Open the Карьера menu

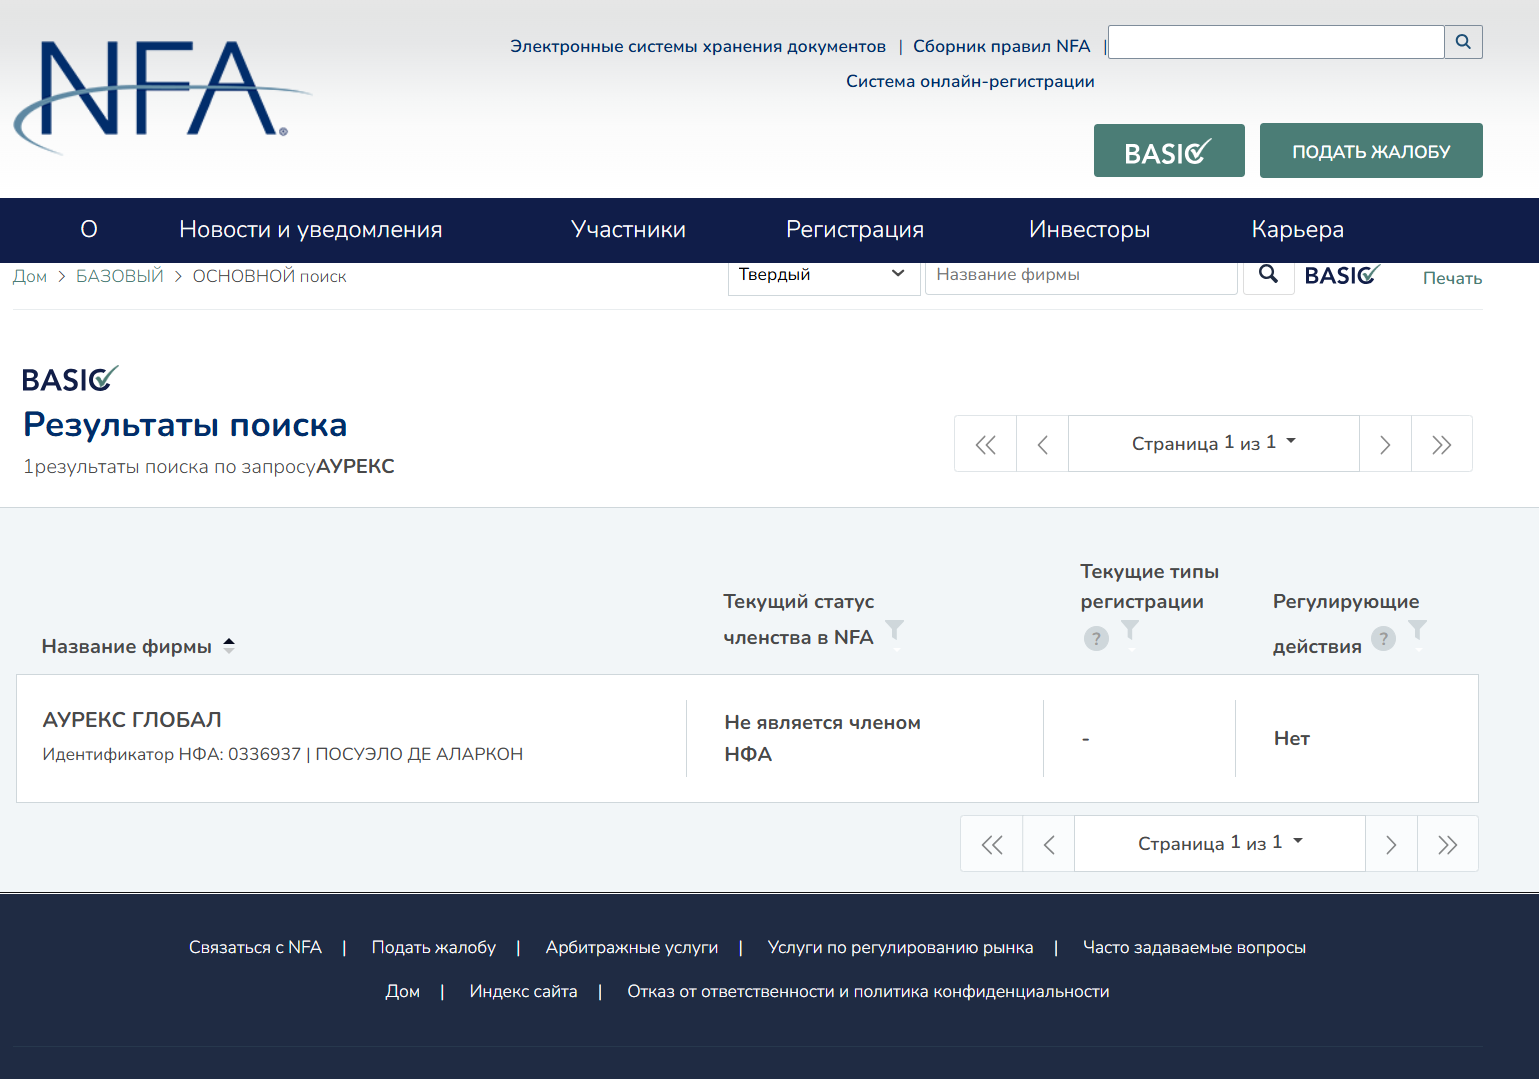click(1297, 230)
